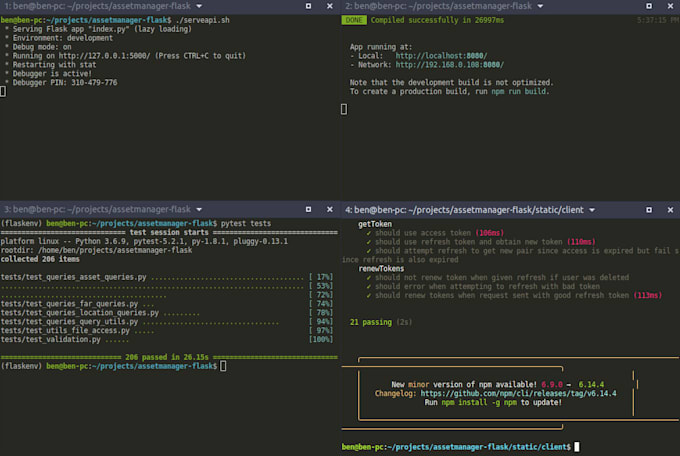Click 'getToken' test suite heading
Screen dimensions: 680x456
(375, 224)
